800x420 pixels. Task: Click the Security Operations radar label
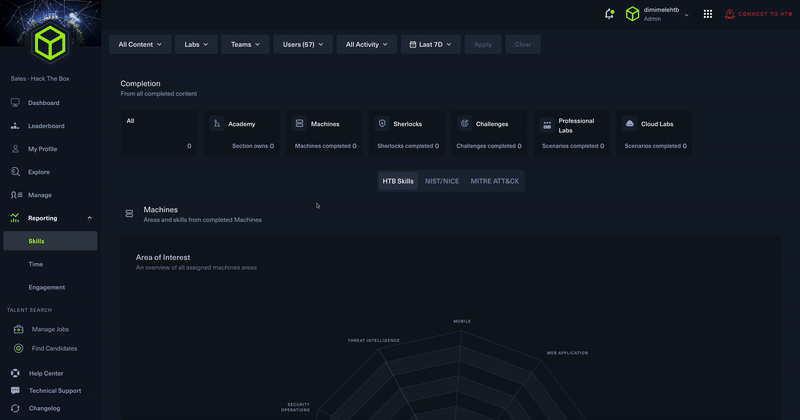295,407
